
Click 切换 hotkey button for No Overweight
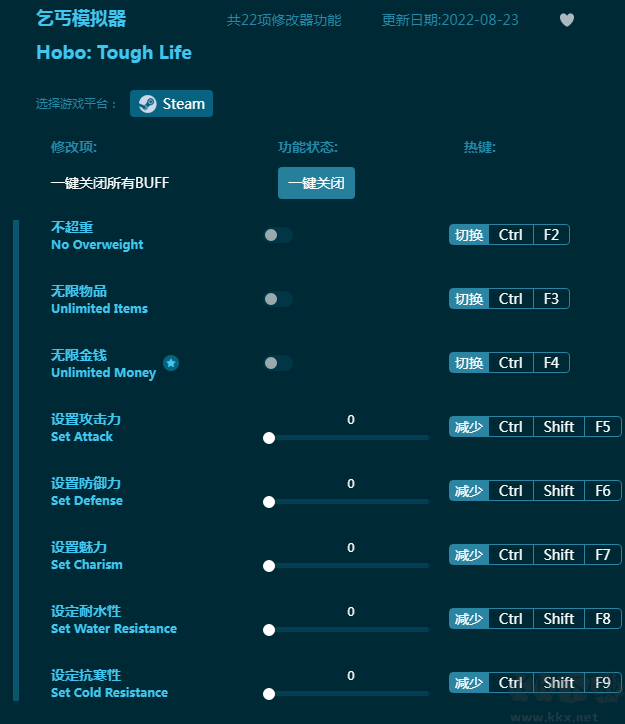469,235
